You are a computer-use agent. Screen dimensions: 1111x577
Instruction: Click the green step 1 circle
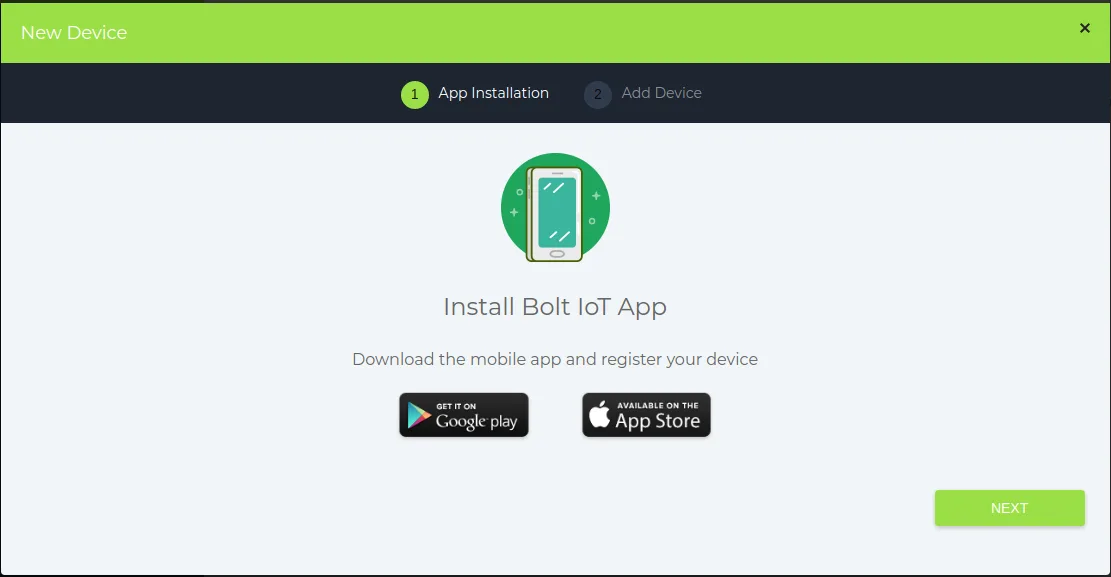click(x=414, y=94)
